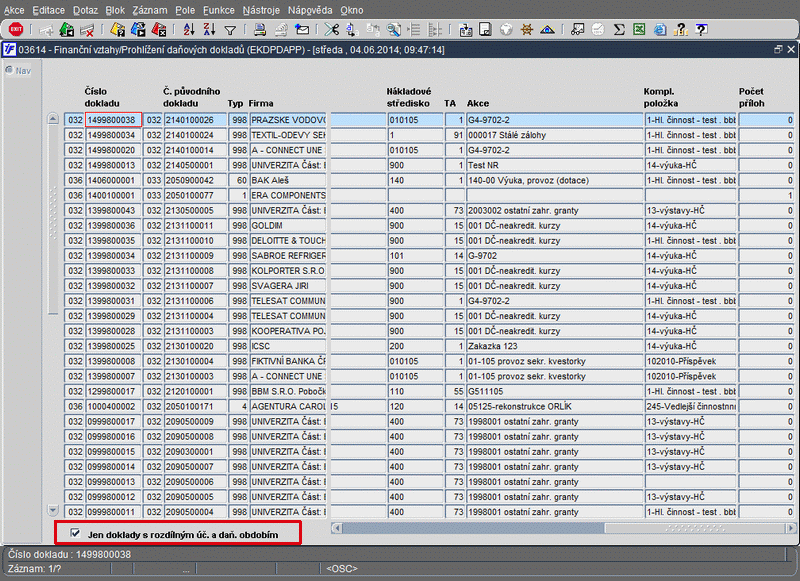Click the horizontal scrollbar right arrow
This screenshot has width=800, height=581.
(x=791, y=528)
